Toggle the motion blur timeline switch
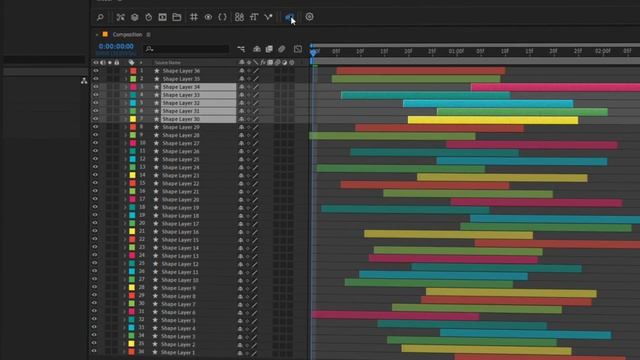The image size is (640, 360). point(282,49)
